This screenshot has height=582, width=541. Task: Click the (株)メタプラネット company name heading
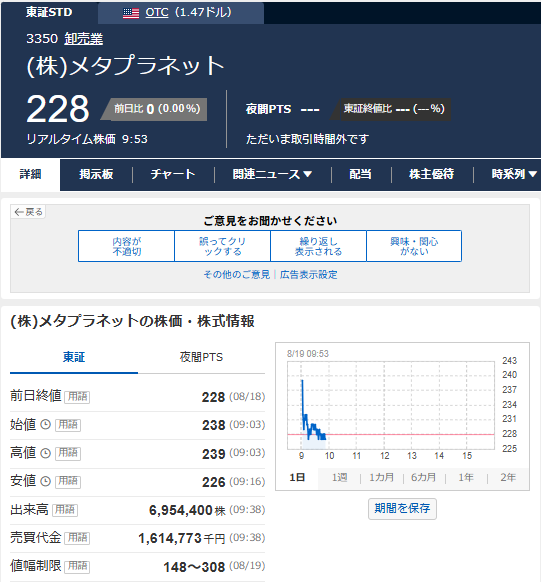click(125, 66)
